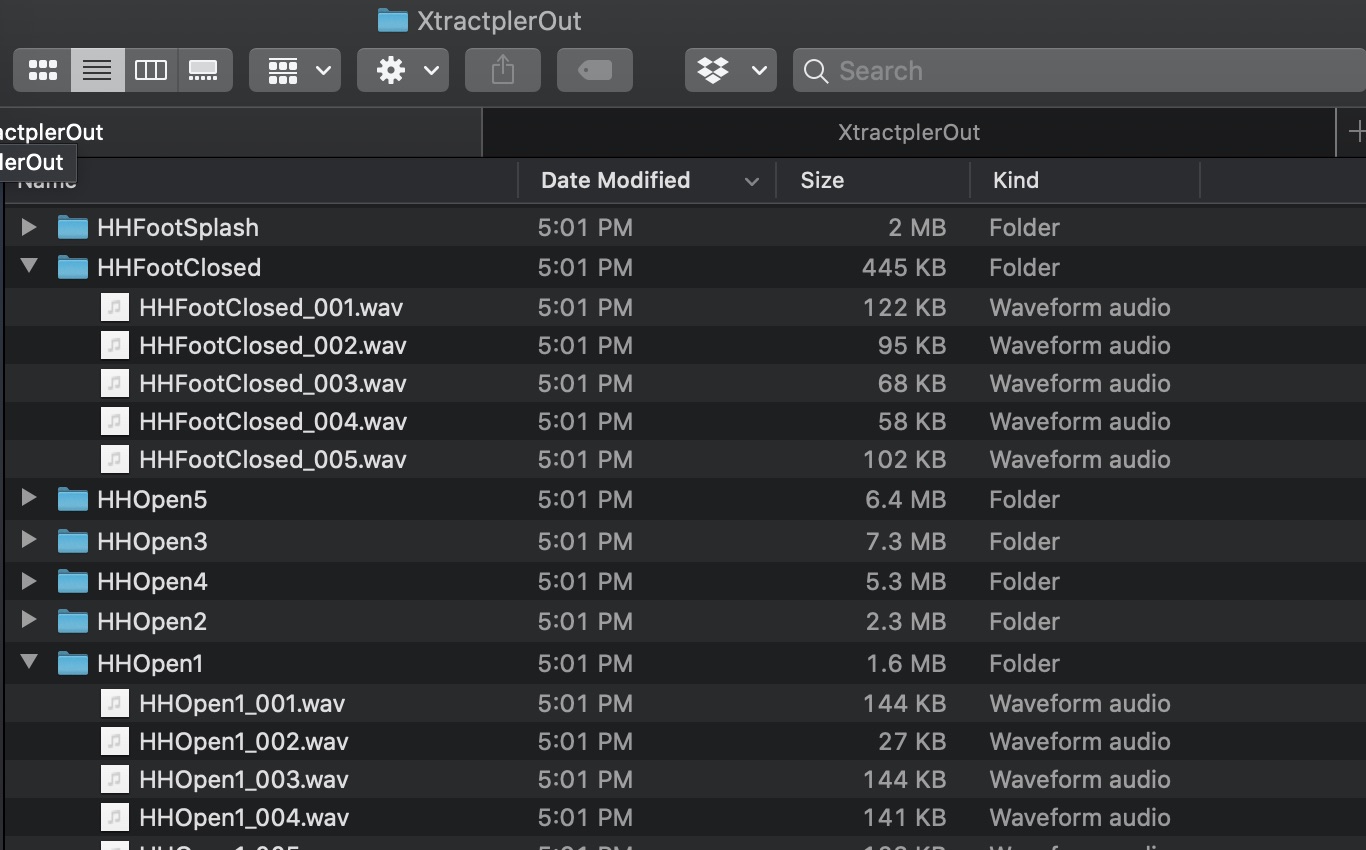1366x850 pixels.
Task: Open the group-by dropdown in the toolbar
Action: pos(294,70)
